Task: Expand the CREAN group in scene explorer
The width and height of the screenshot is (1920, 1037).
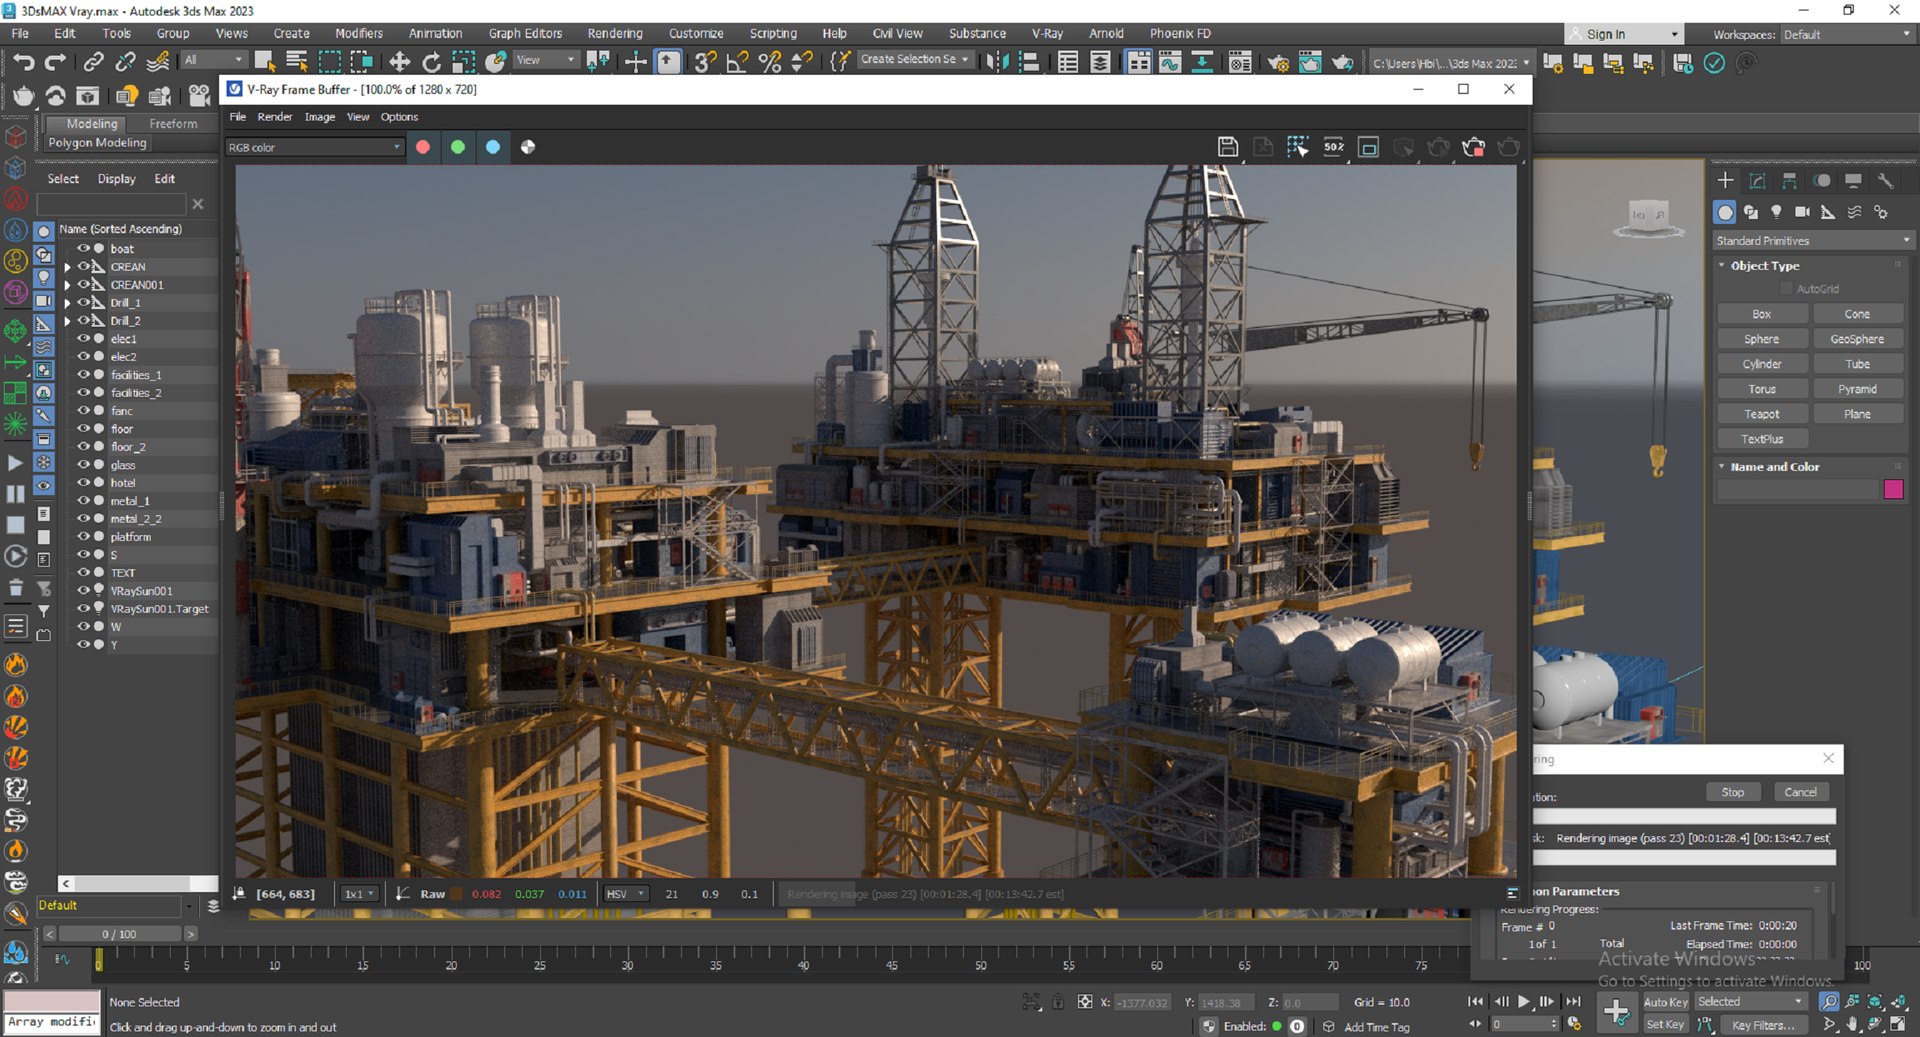Action: pos(67,267)
